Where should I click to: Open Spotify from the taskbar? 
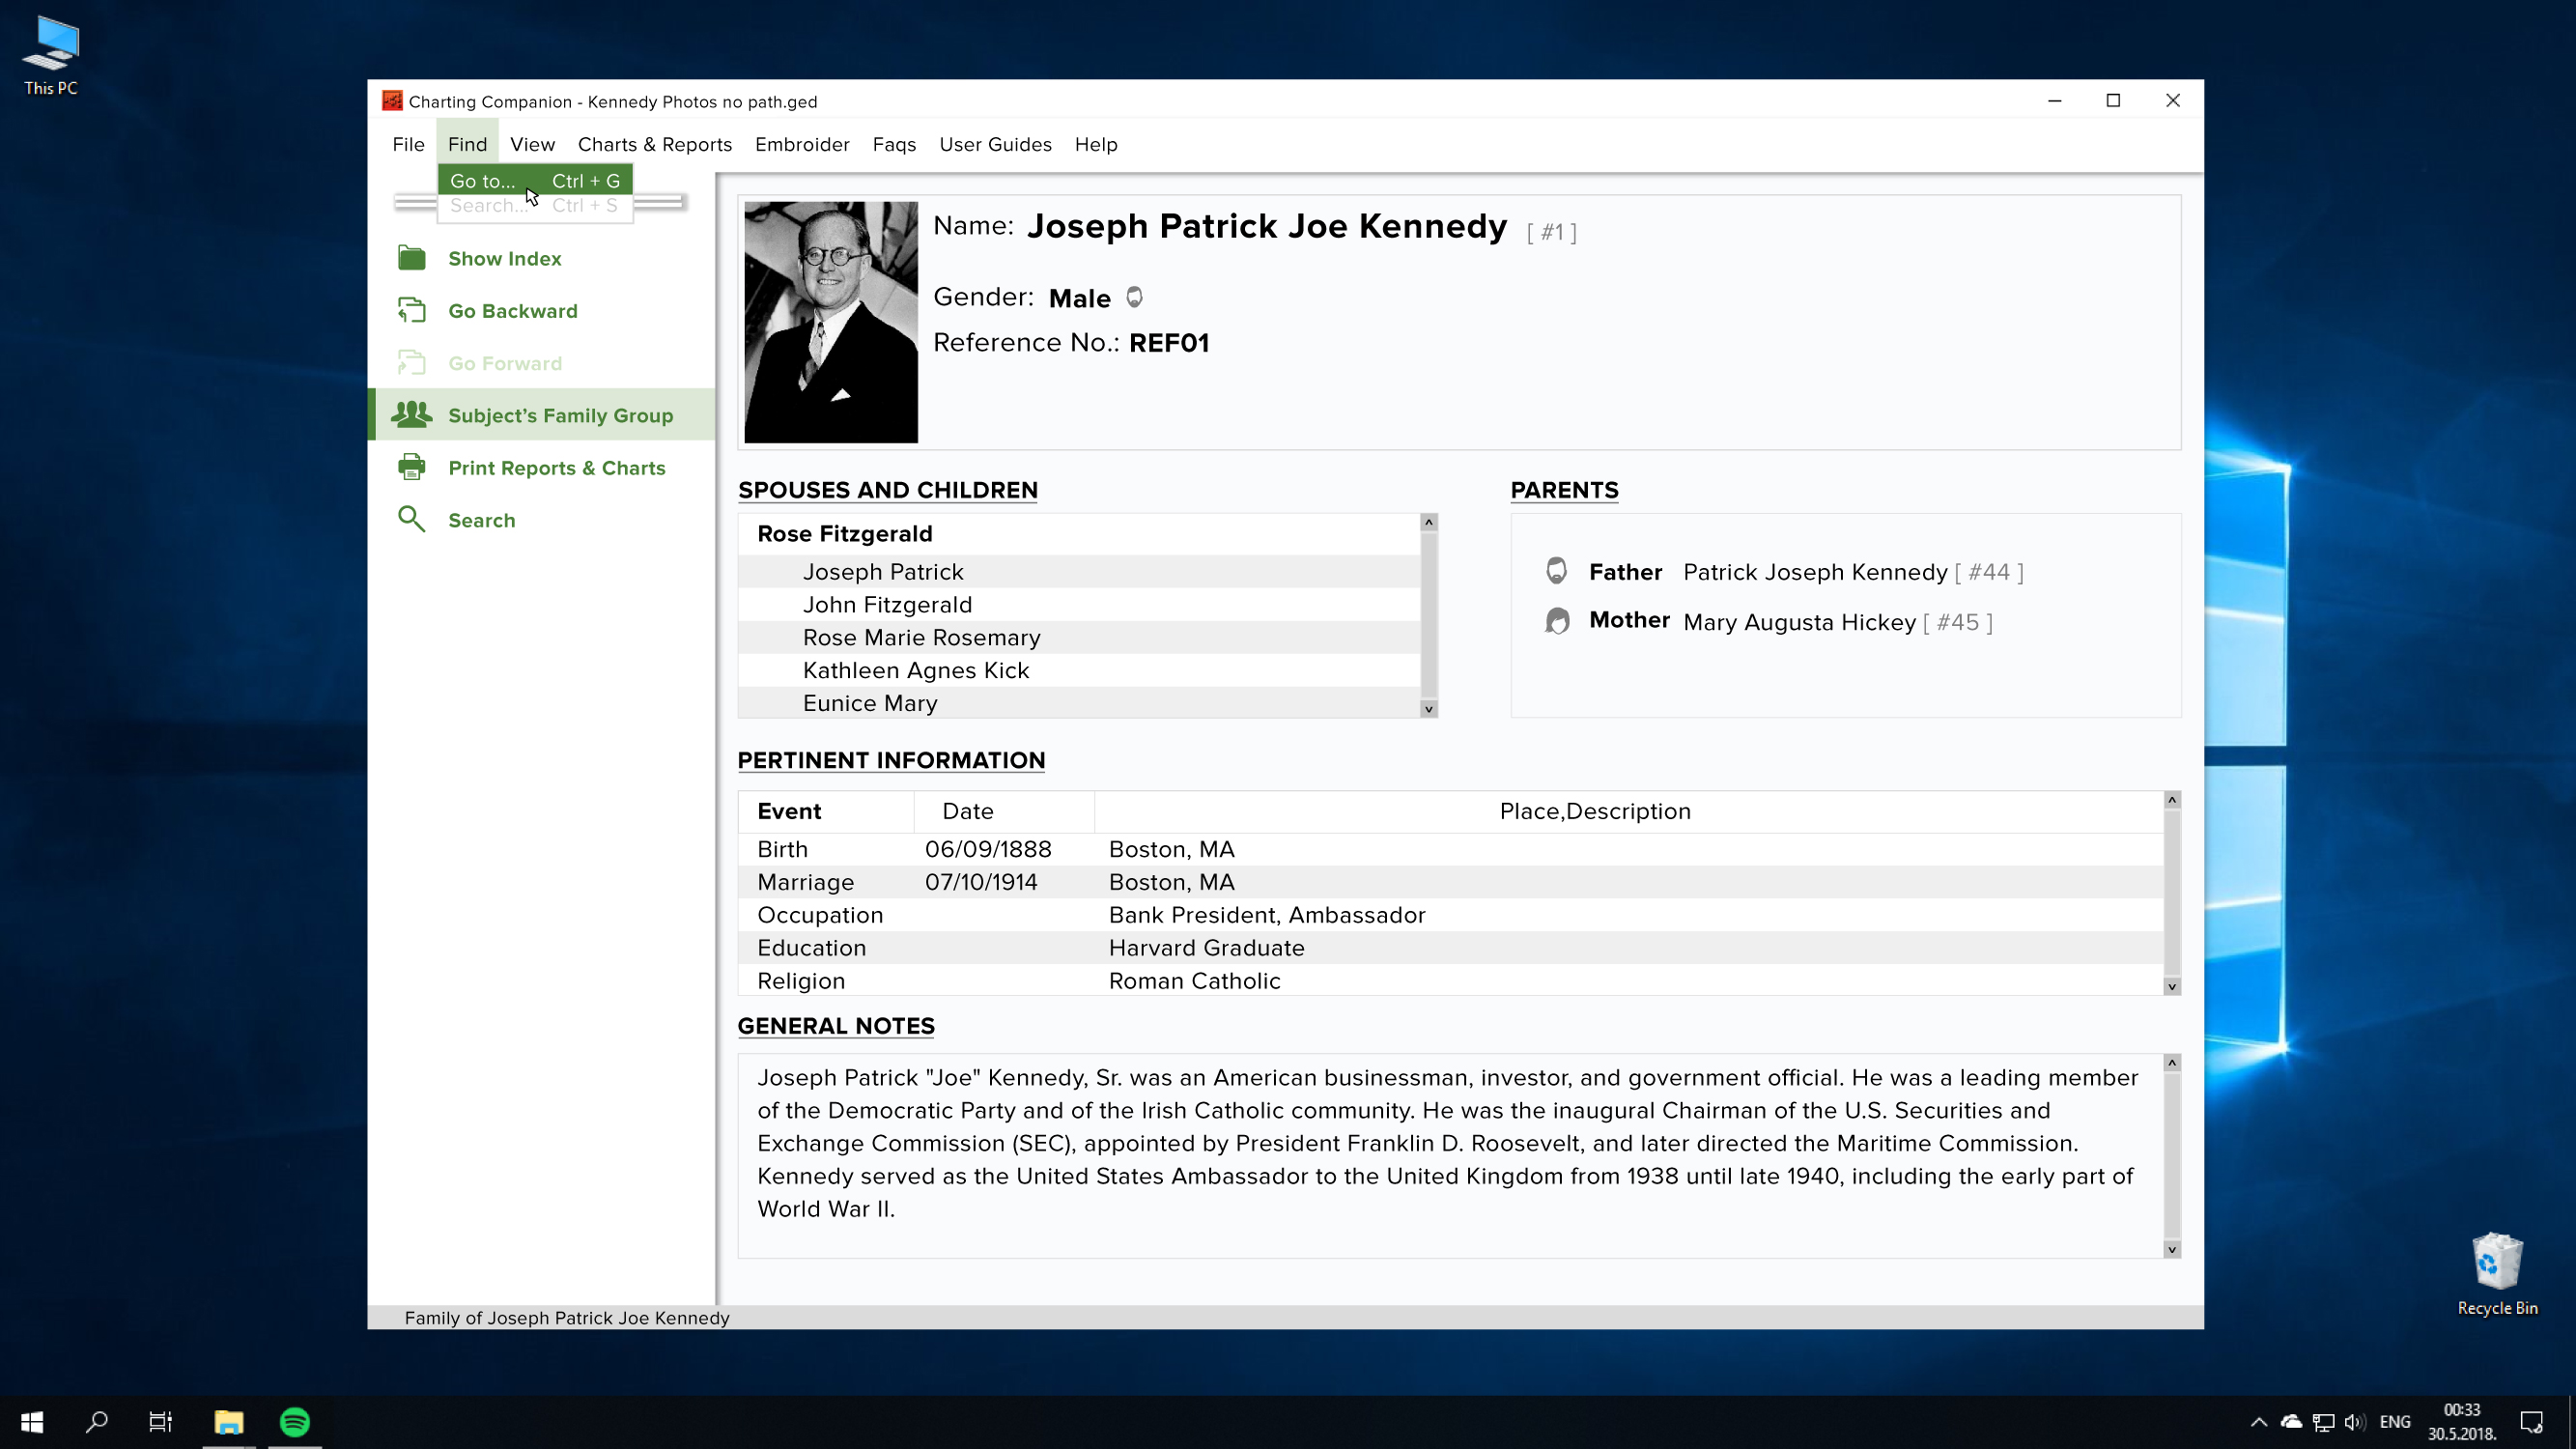point(294,1422)
